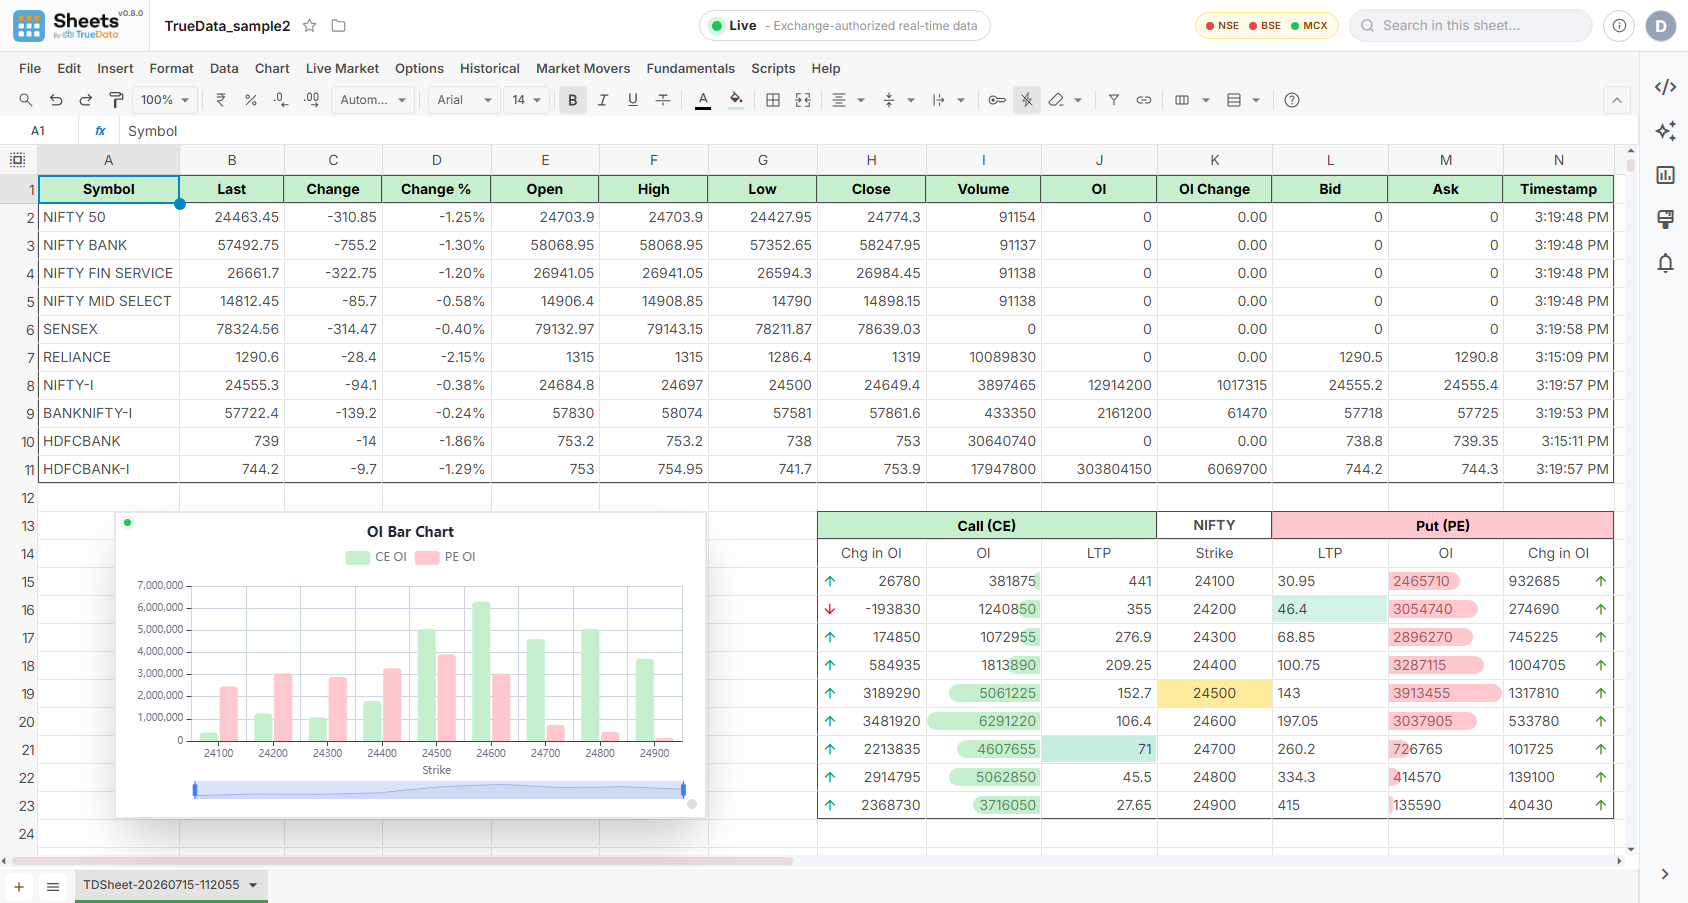
Task: Toggle bold formatting
Action: [x=573, y=100]
